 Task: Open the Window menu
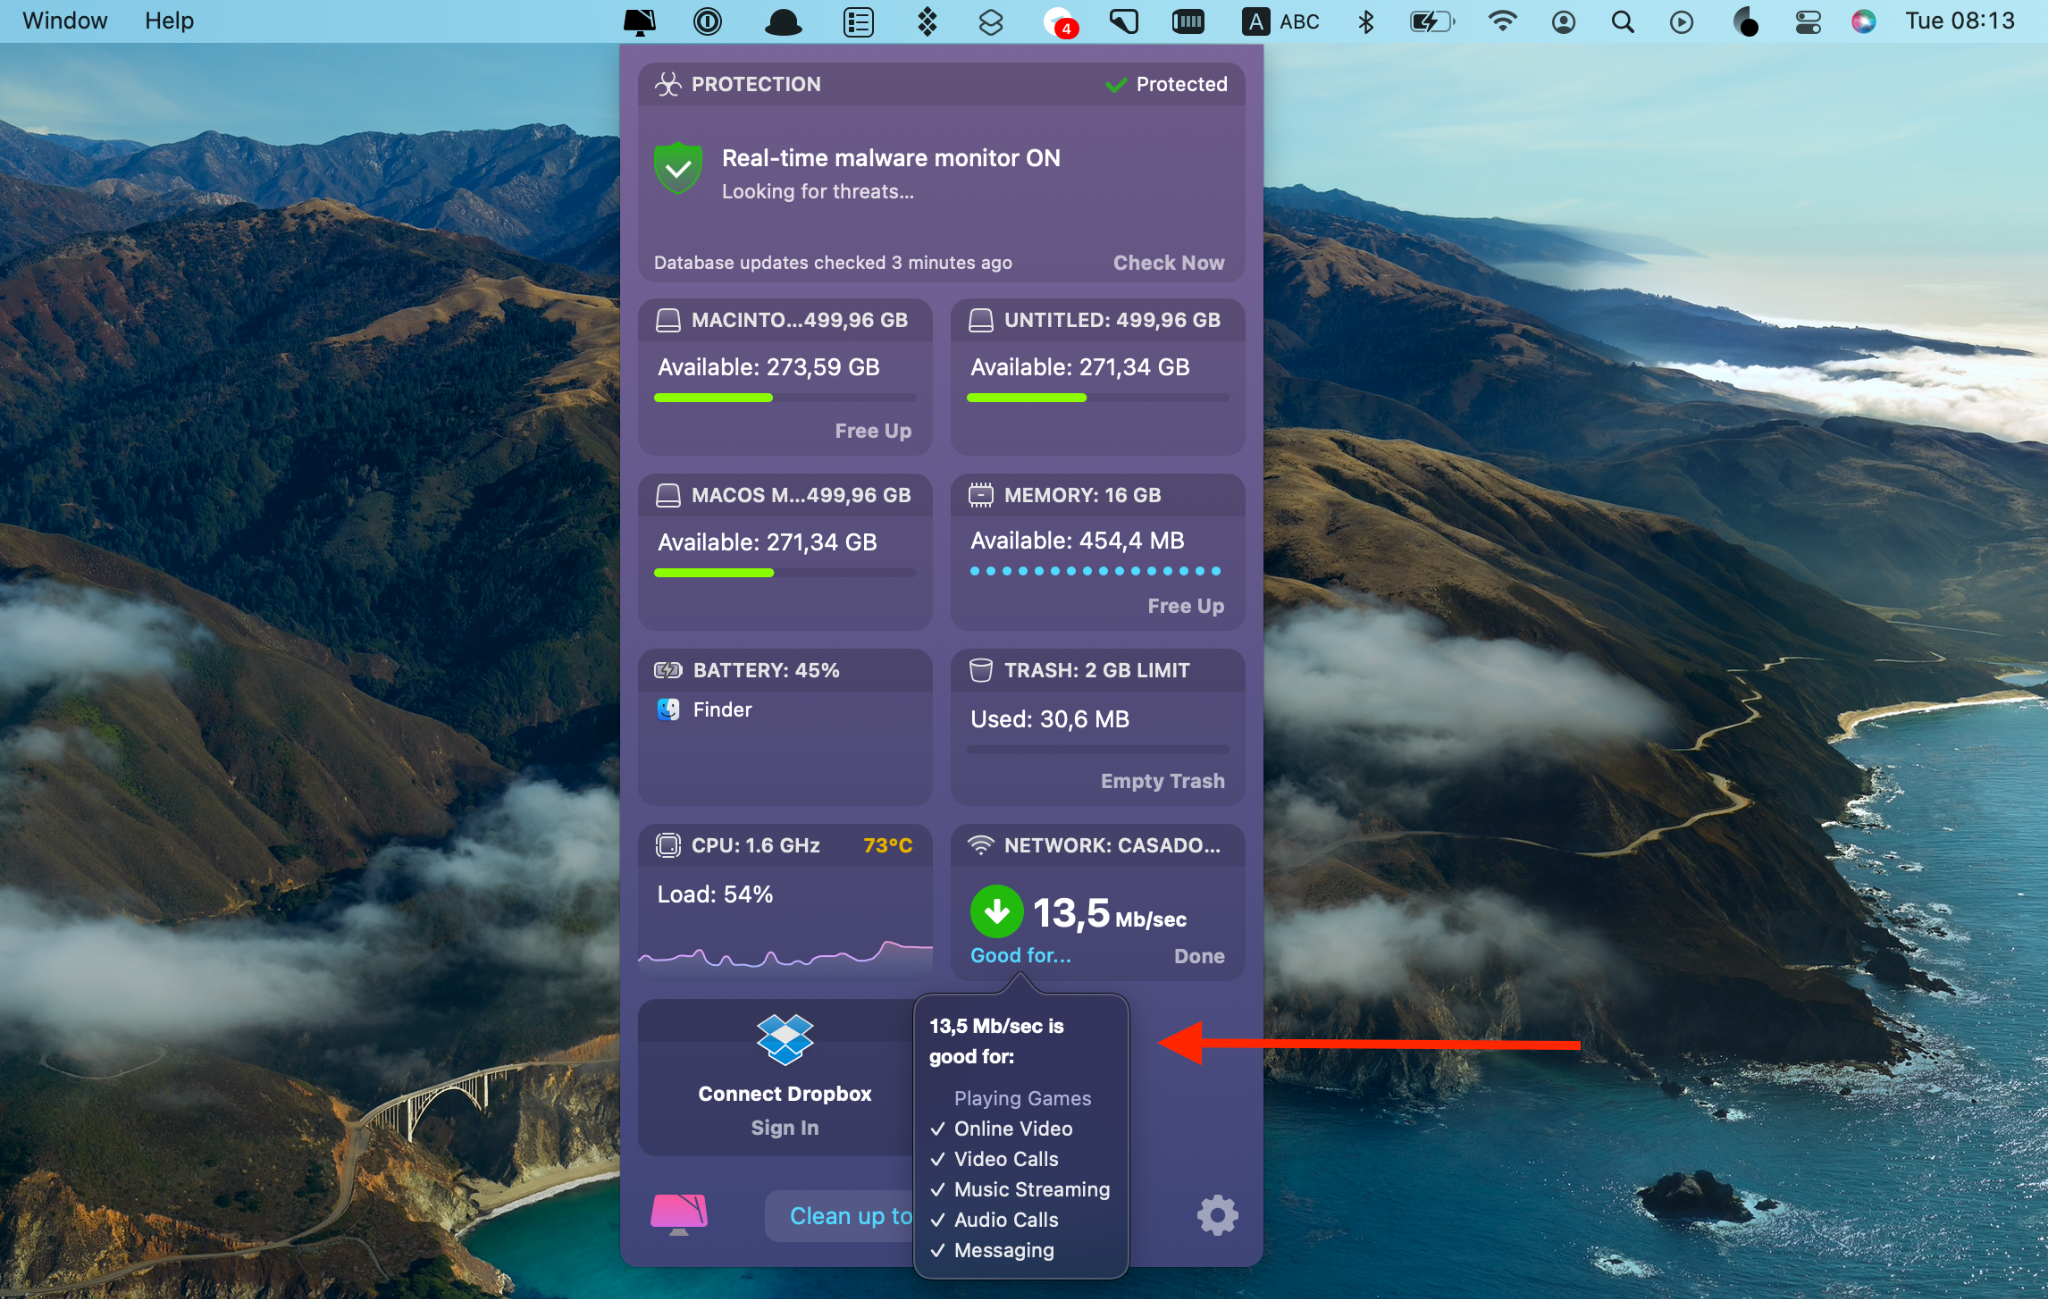tap(64, 20)
